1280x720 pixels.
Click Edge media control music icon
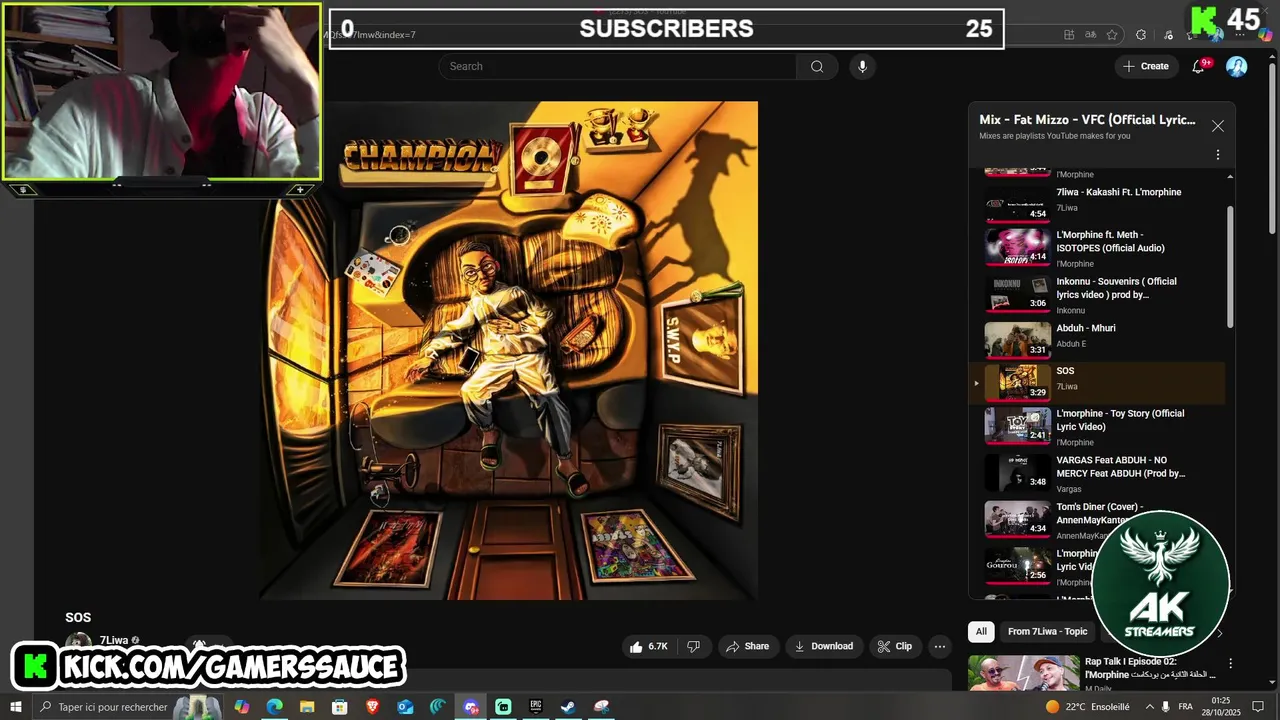[x=1168, y=34]
